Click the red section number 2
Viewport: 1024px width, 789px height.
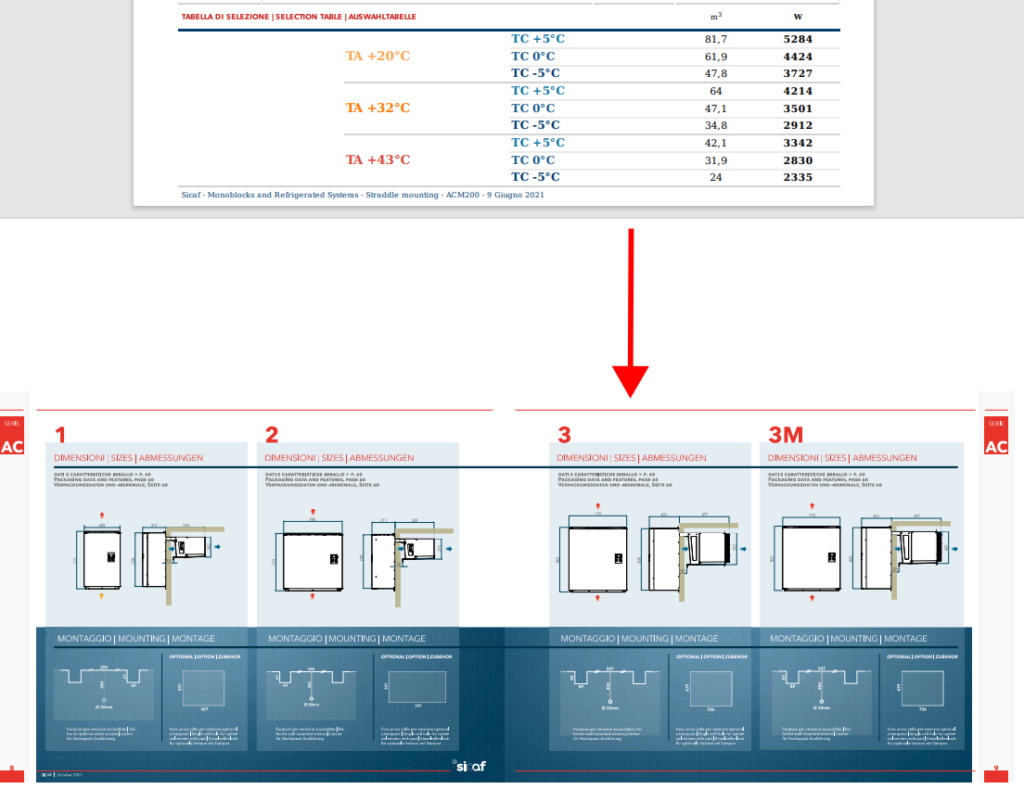pyautogui.click(x=272, y=435)
